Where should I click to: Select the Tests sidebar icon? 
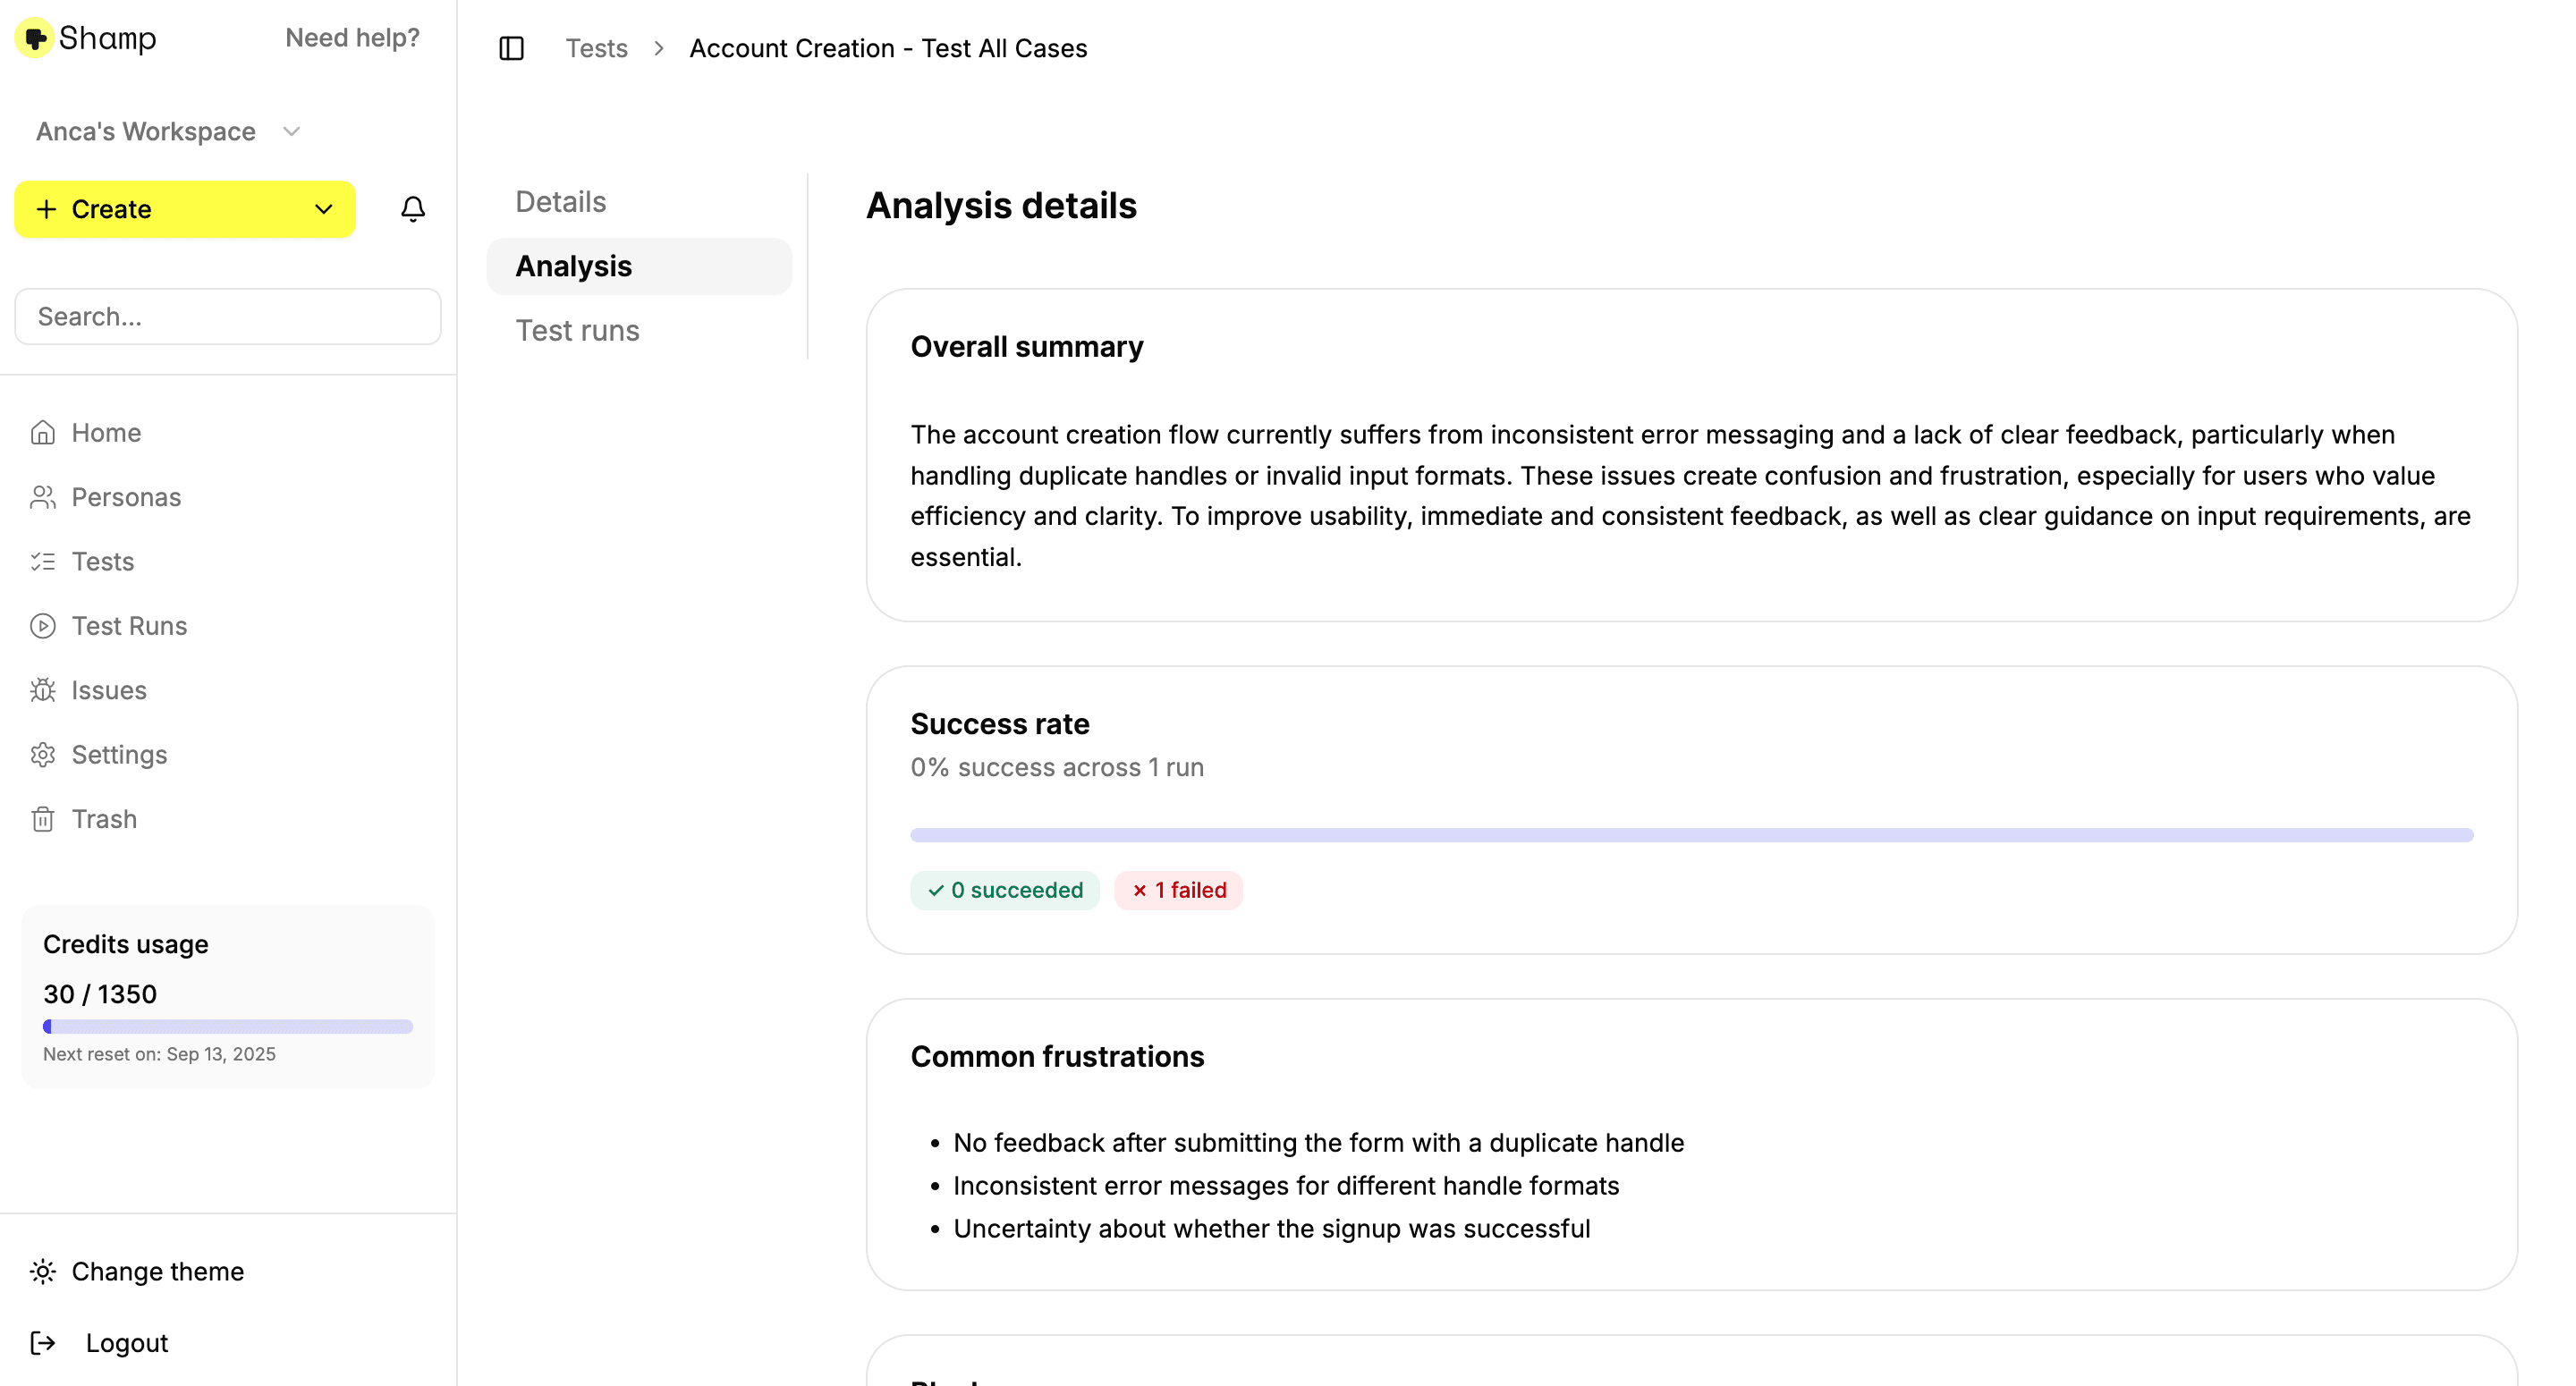(44, 561)
